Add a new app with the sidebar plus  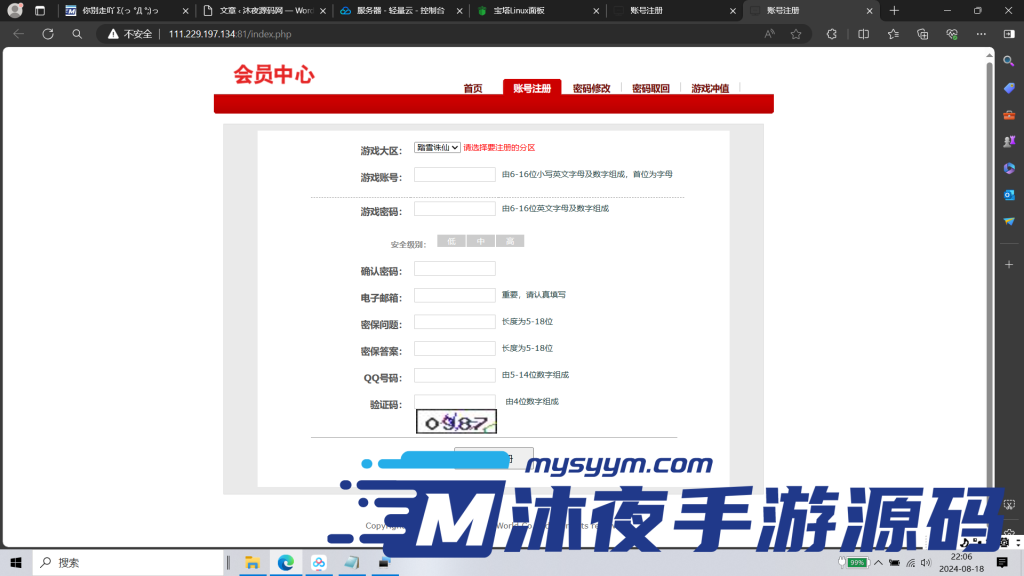(x=1007, y=264)
